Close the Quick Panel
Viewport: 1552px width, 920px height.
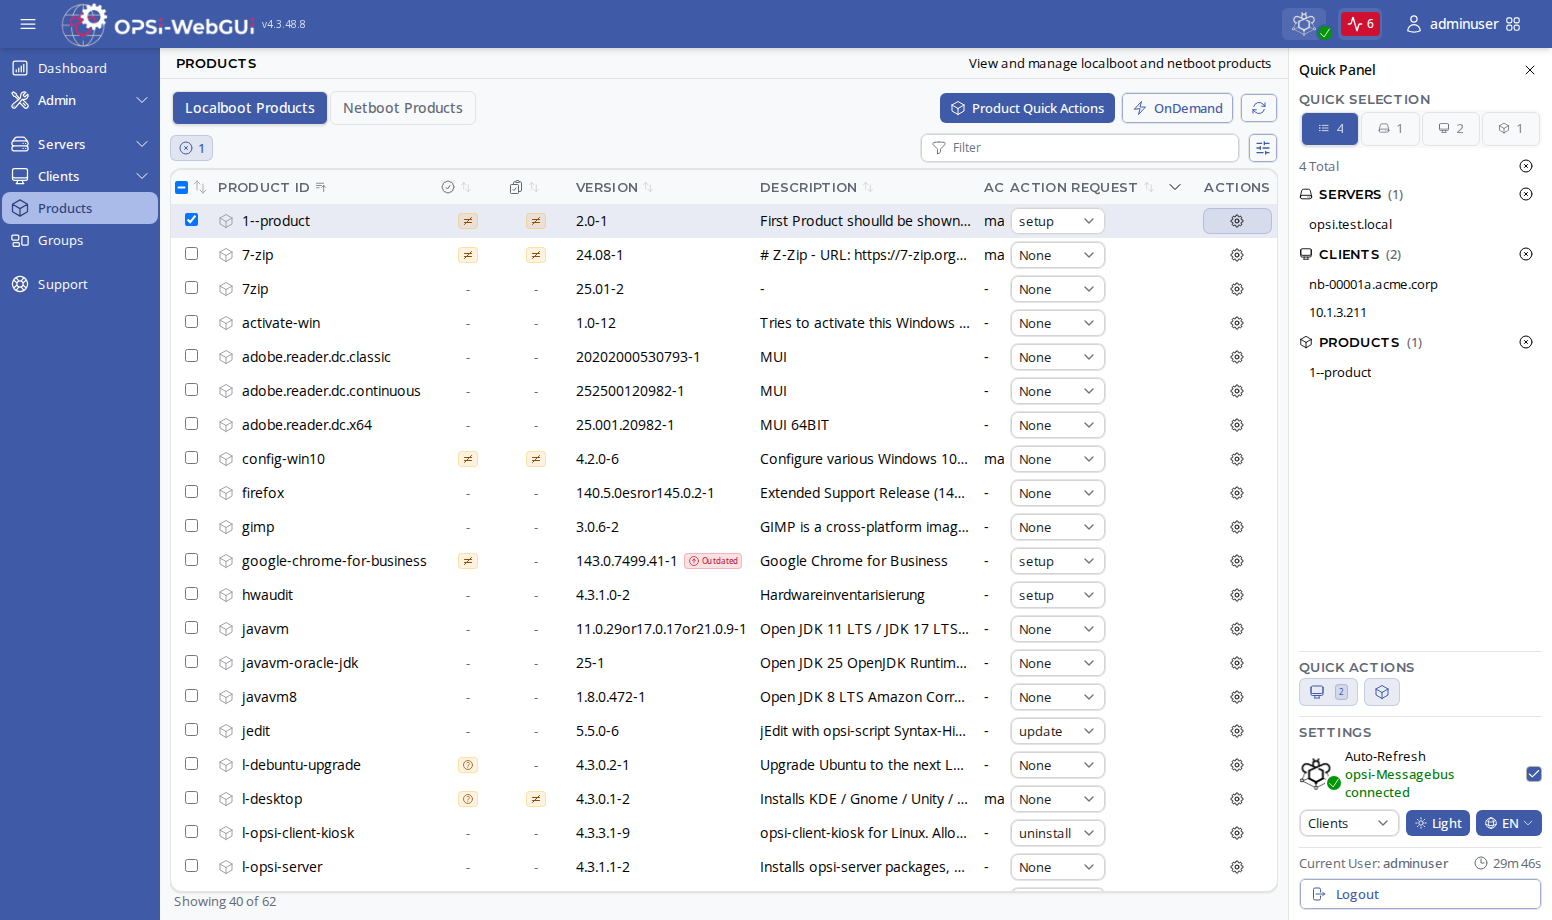click(x=1530, y=70)
